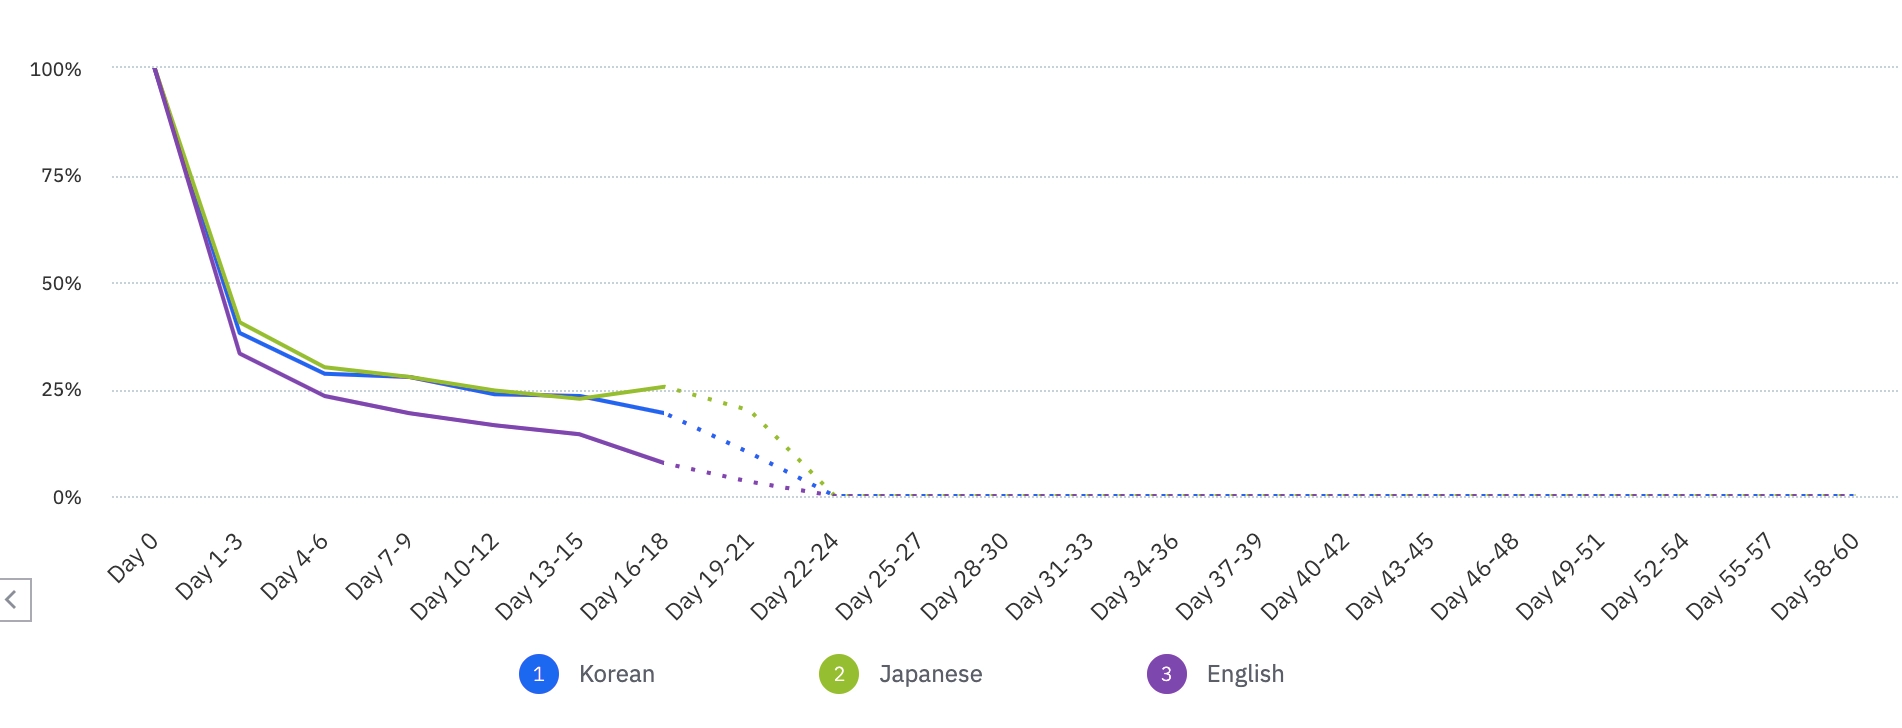The image size is (1902, 728).
Task: Click the Day 58-60 axis label
Action: point(1816,575)
